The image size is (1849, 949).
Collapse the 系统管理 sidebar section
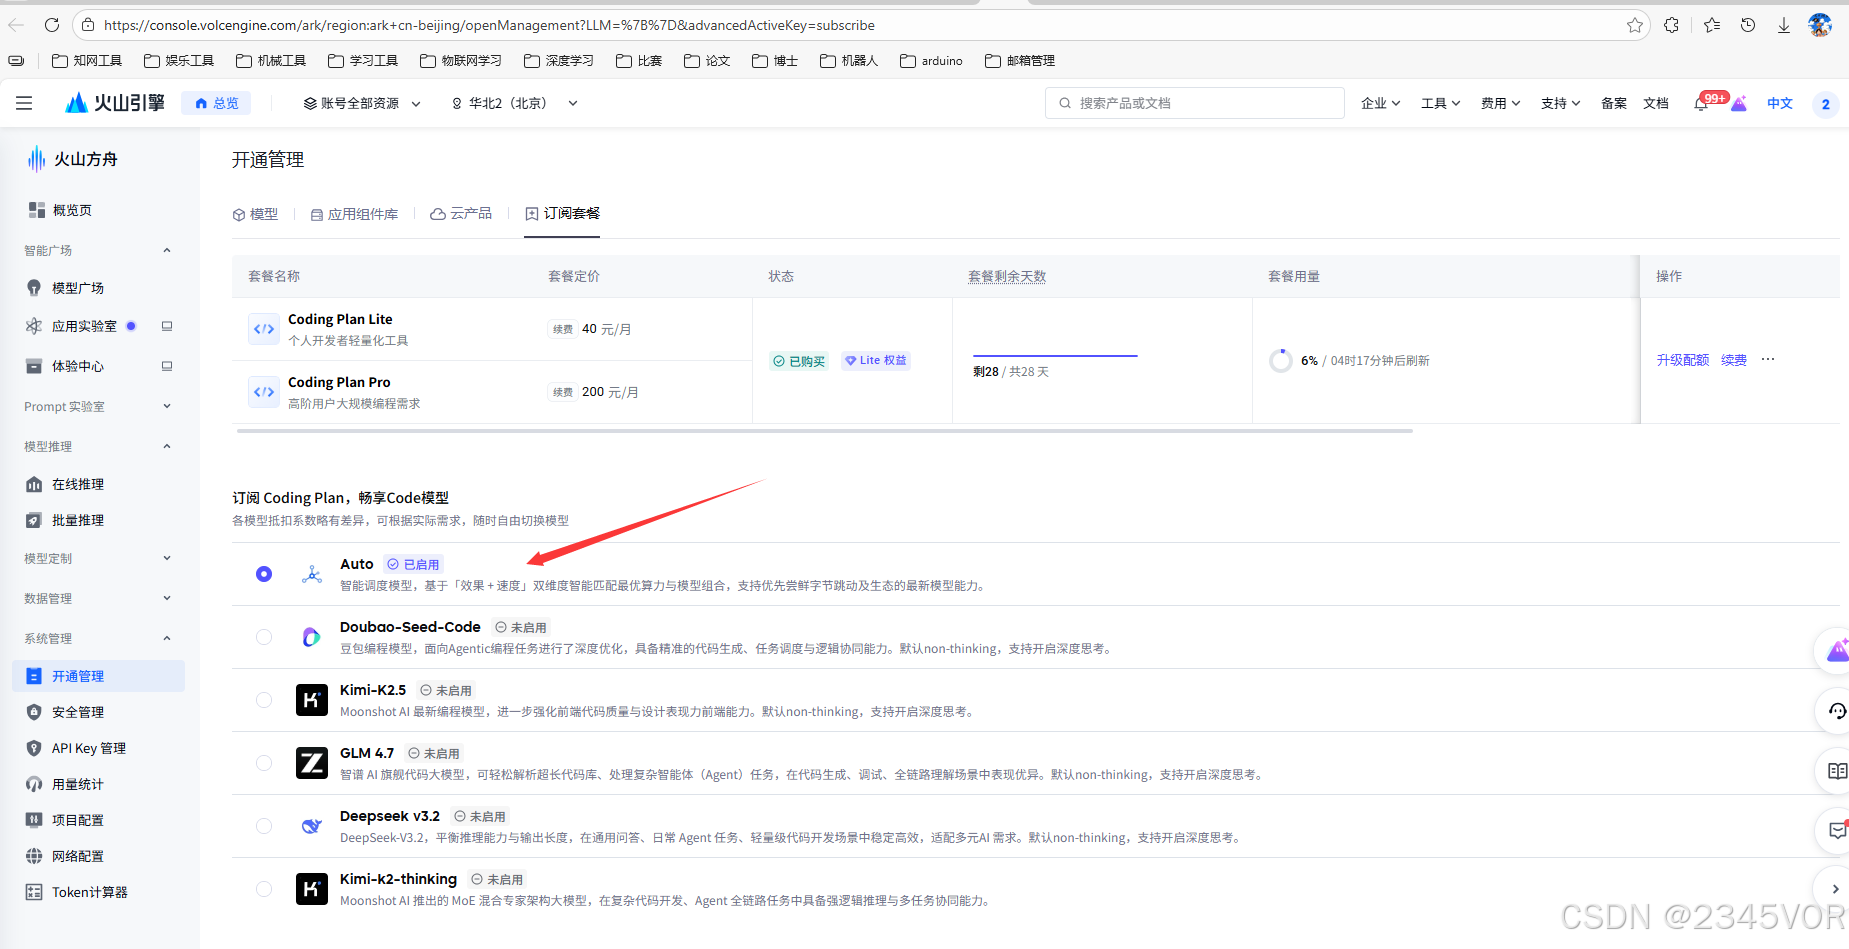(167, 638)
